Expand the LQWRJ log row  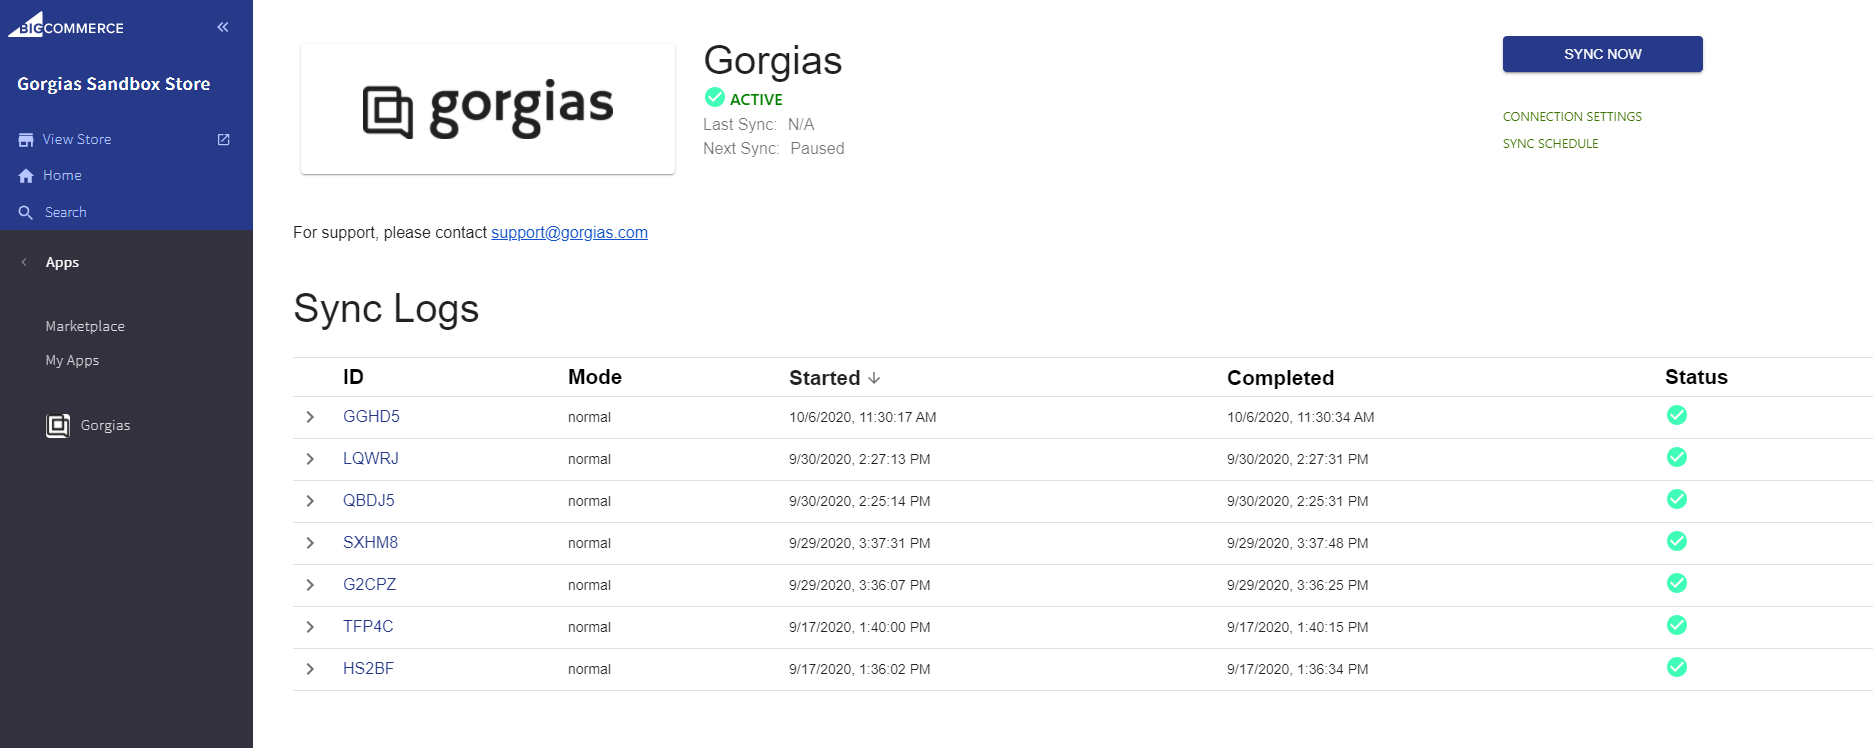click(310, 459)
